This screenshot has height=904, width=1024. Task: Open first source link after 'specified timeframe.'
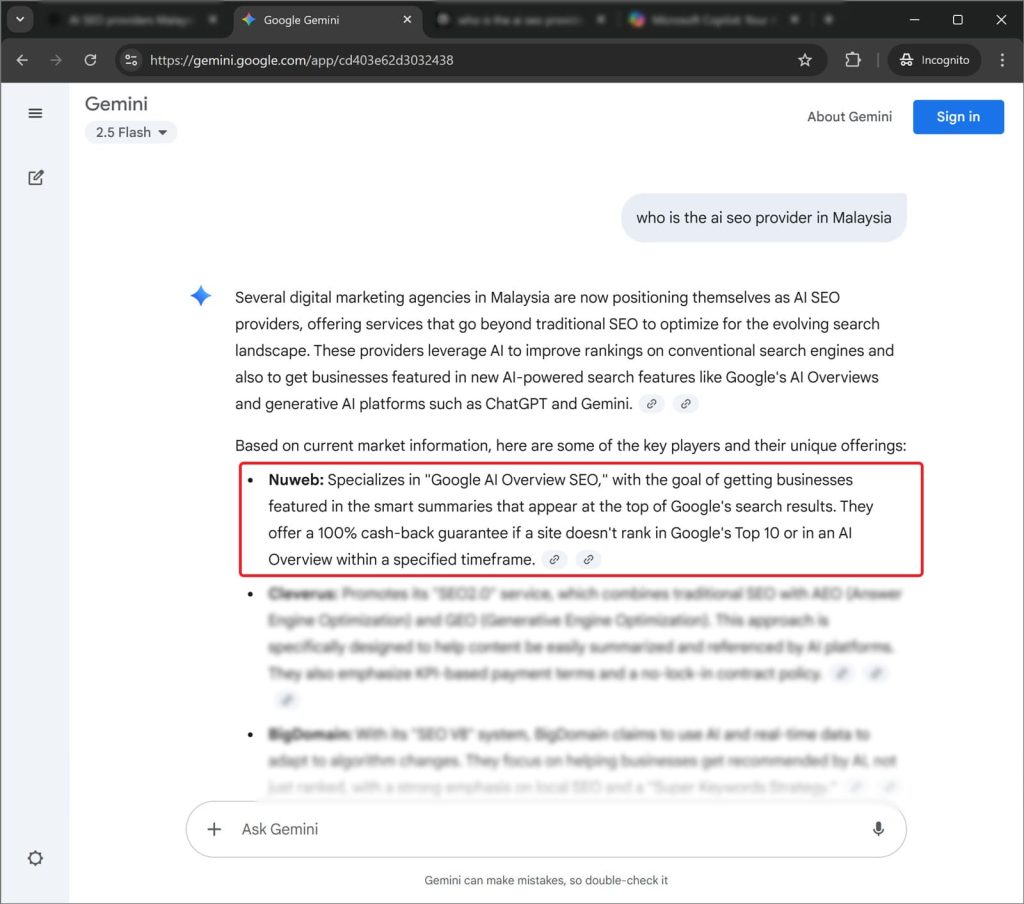(554, 560)
